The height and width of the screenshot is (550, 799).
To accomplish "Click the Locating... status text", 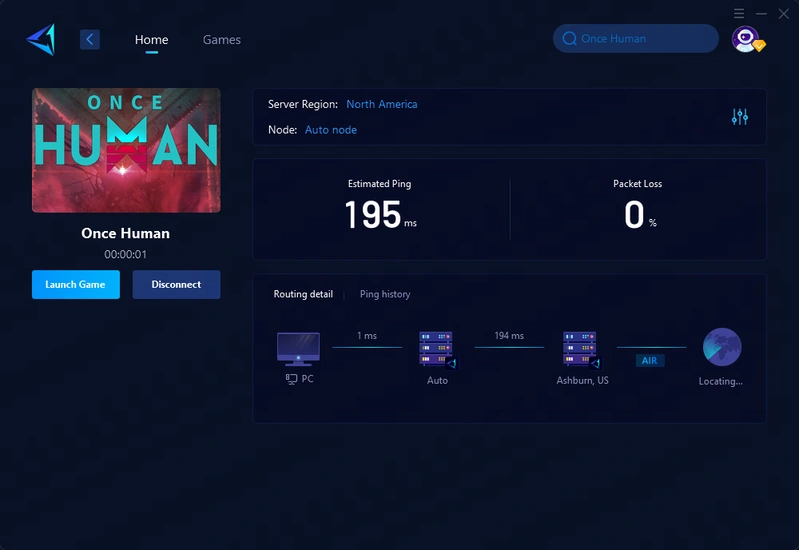I will 721,381.
